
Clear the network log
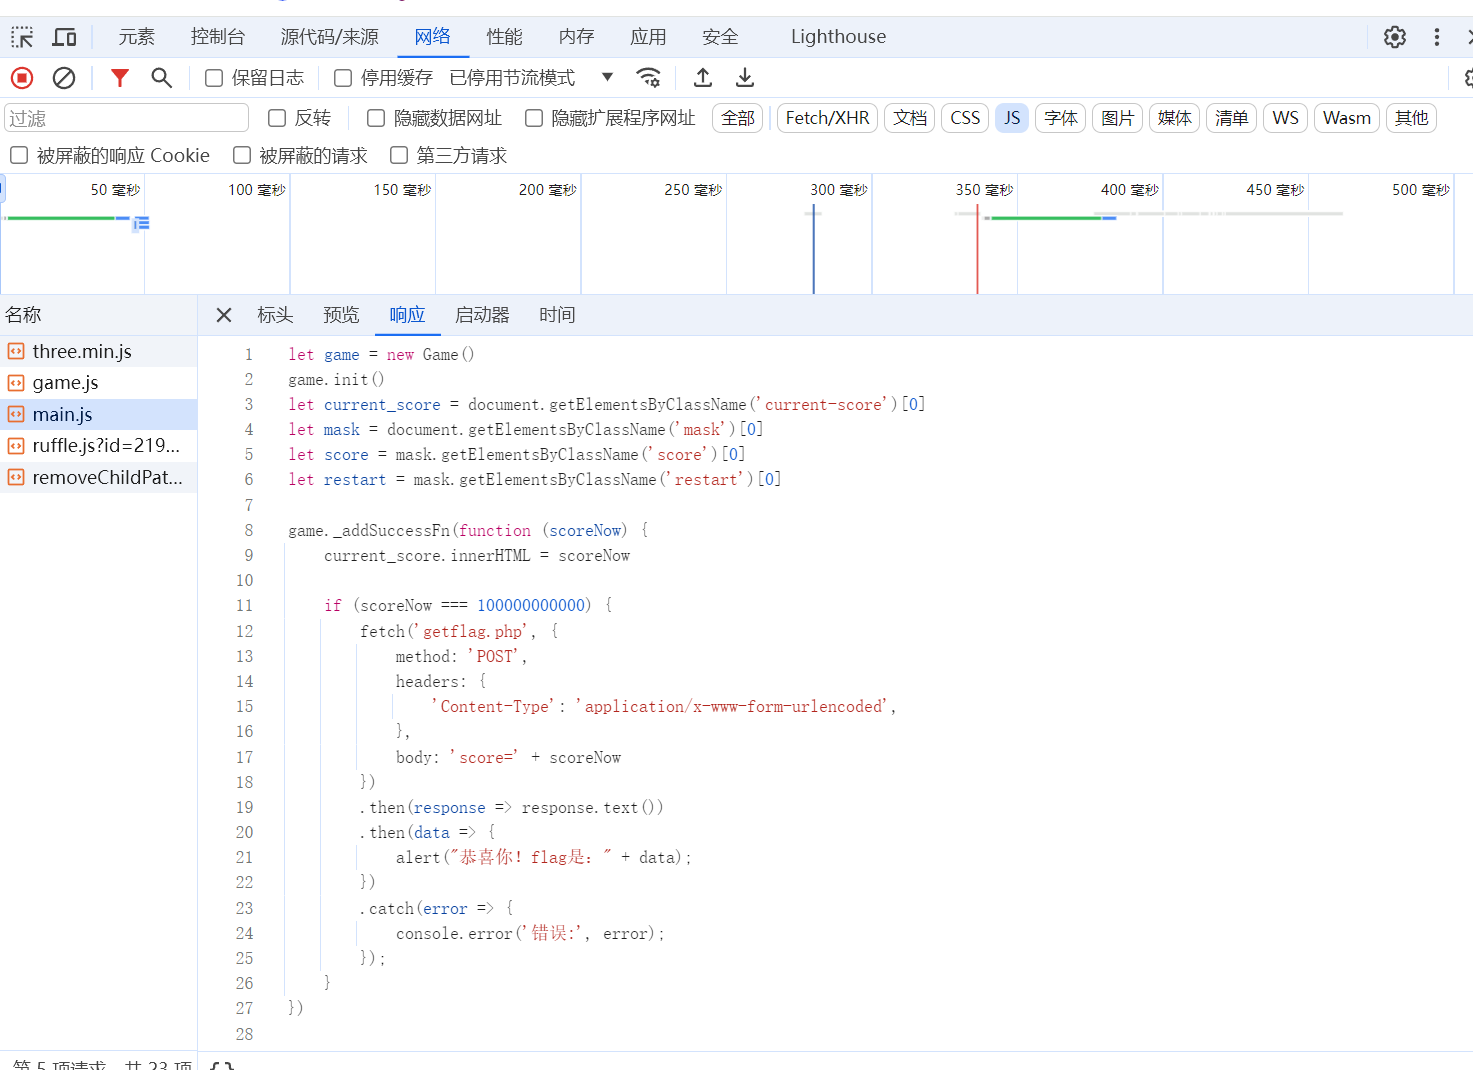coord(64,78)
